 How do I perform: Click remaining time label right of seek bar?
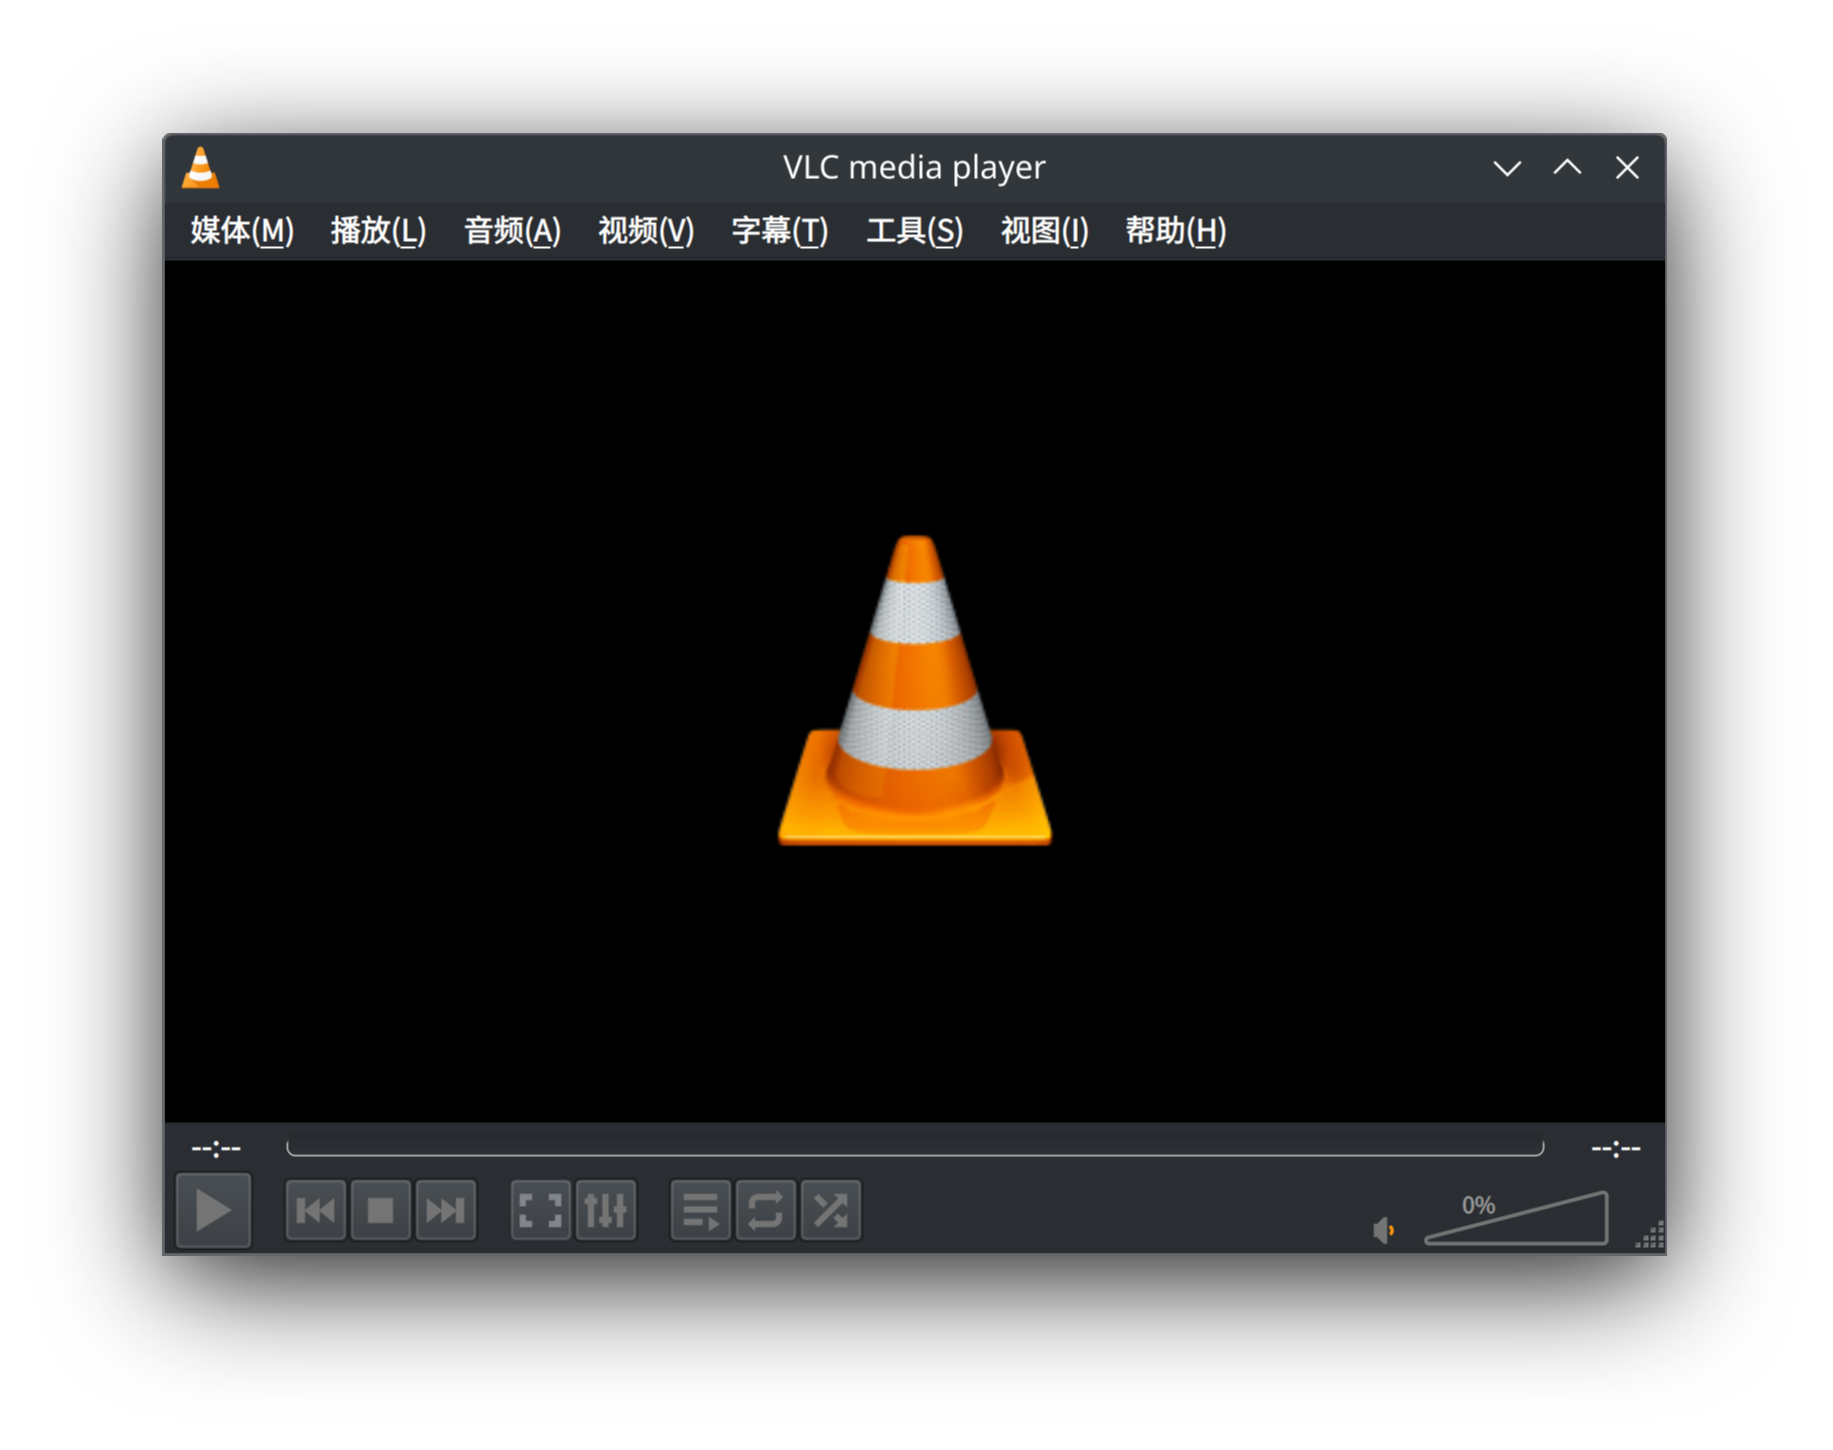click(1616, 1149)
